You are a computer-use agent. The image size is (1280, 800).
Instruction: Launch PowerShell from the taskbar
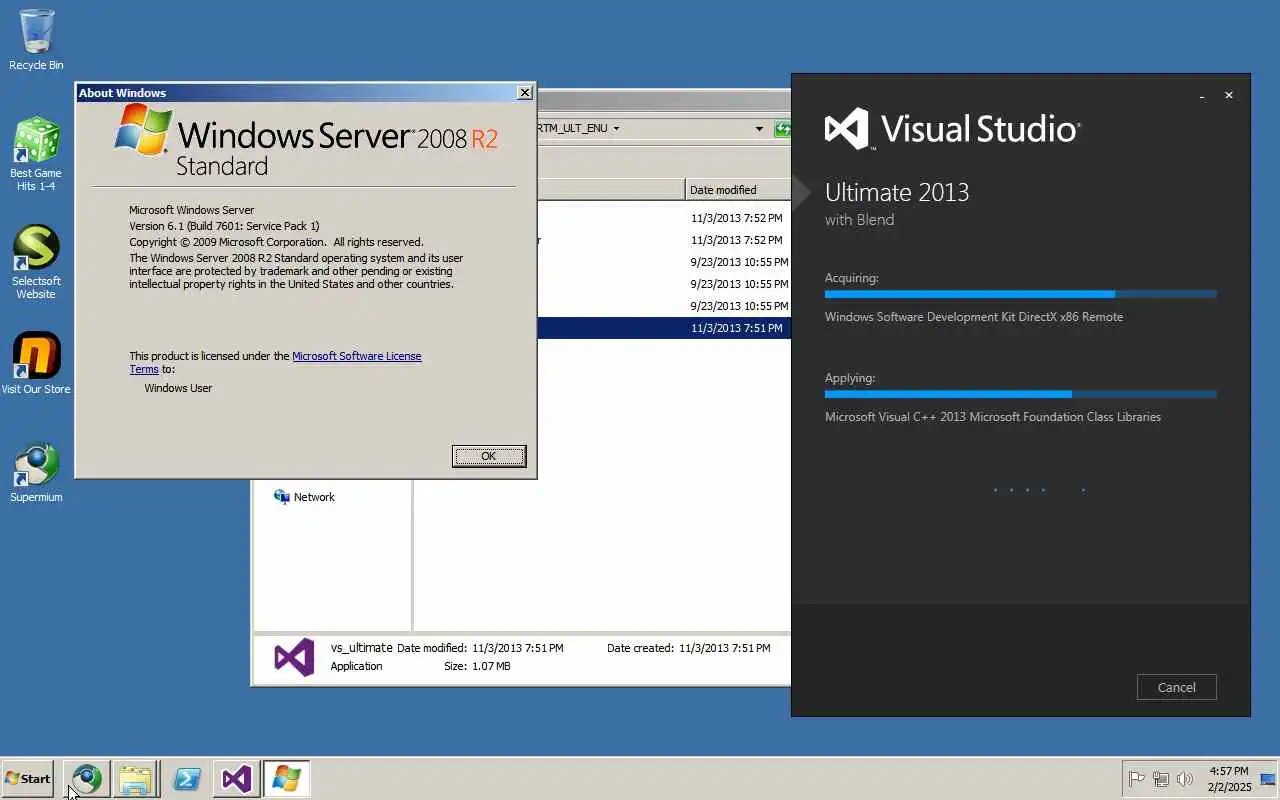(187, 778)
